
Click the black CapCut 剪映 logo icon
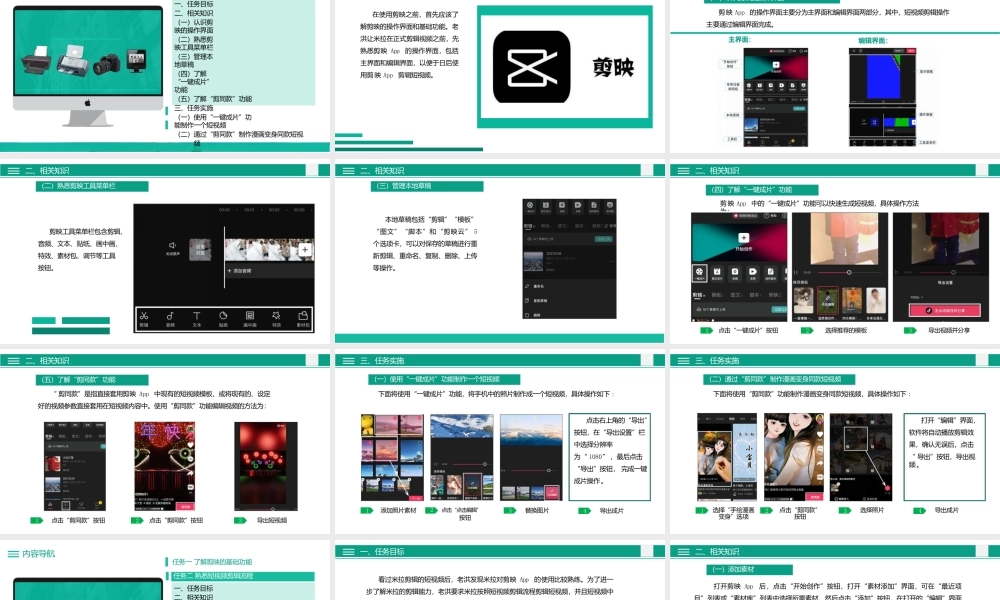tap(531, 67)
